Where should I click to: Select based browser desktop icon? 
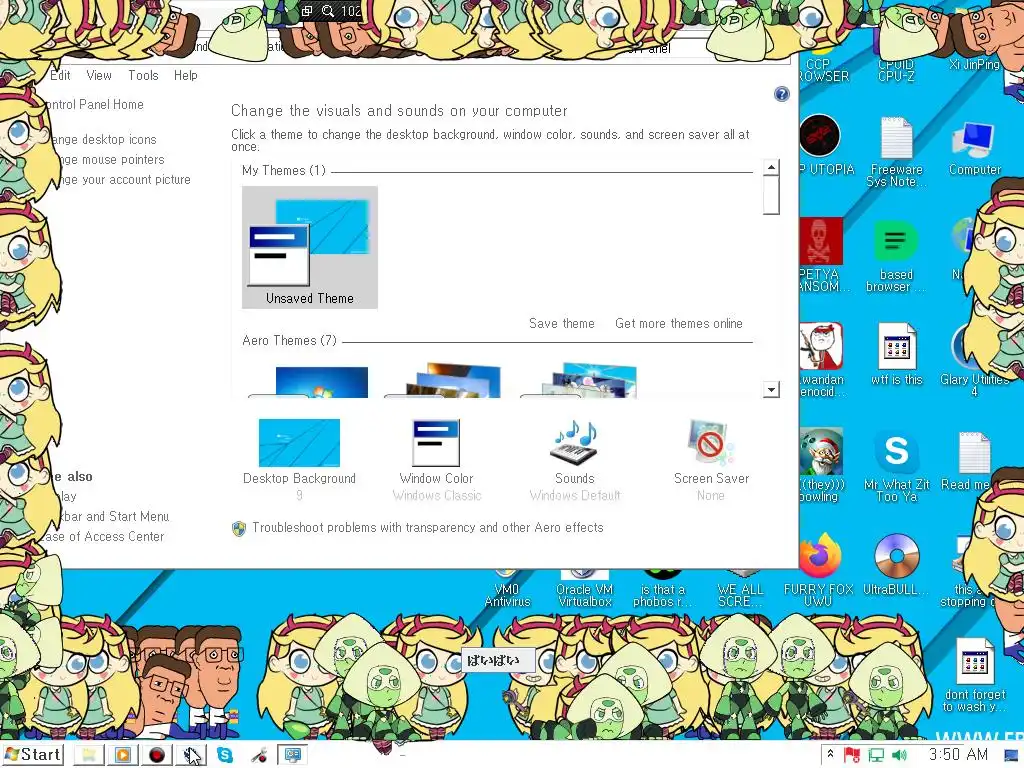click(x=895, y=256)
